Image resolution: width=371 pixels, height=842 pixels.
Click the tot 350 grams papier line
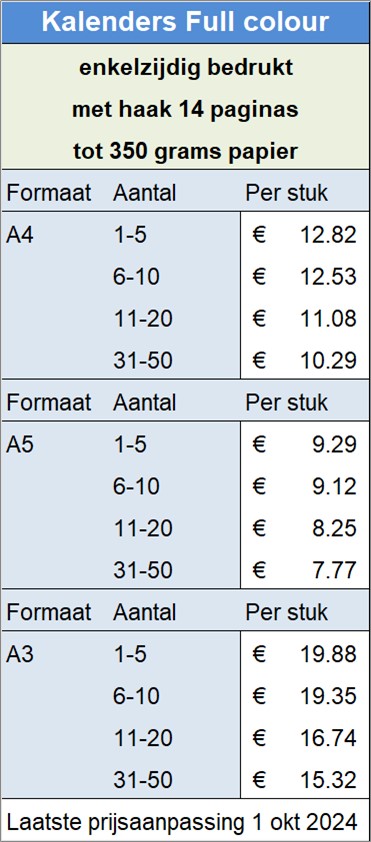pyautogui.click(x=185, y=152)
